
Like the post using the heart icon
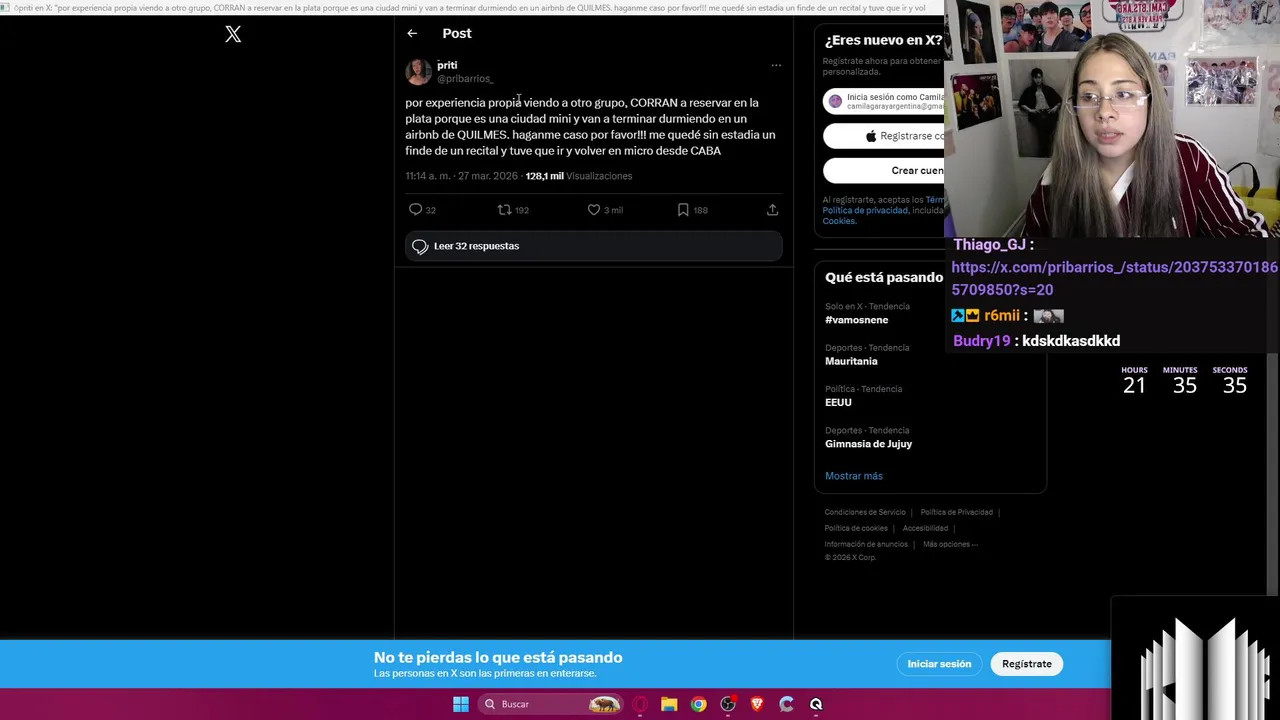coord(594,210)
